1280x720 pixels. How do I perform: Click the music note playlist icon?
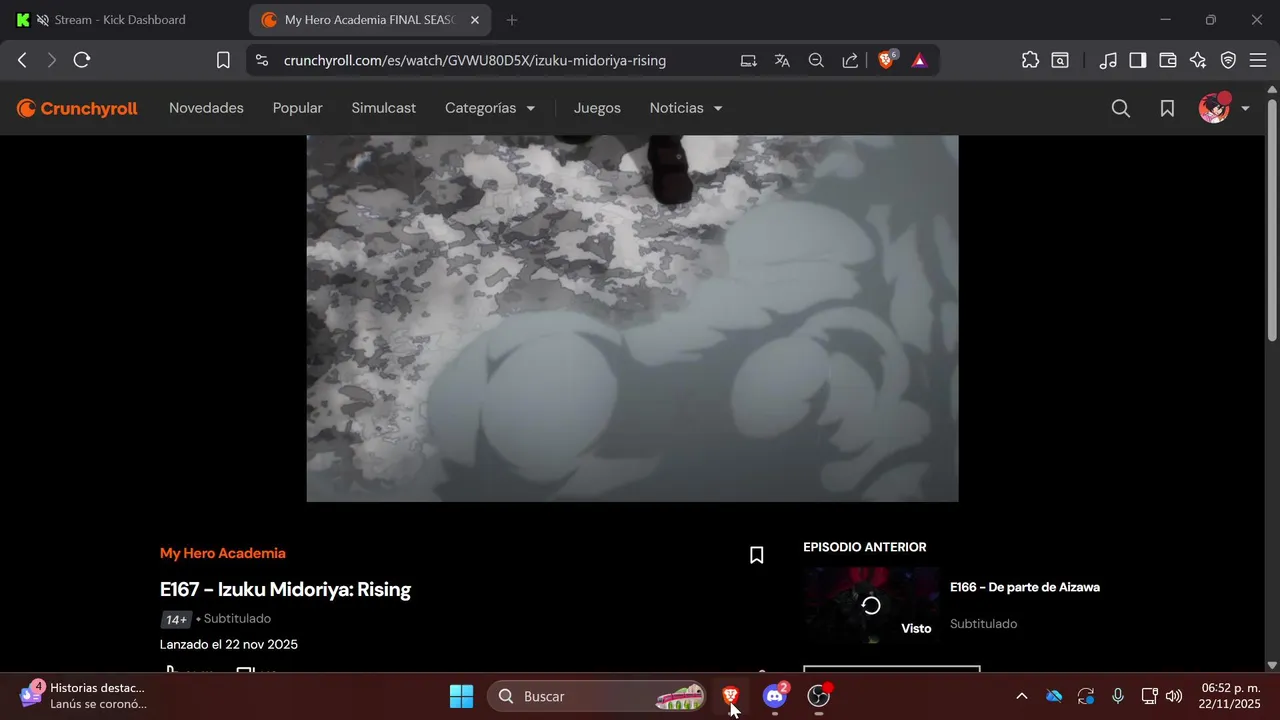point(1107,60)
